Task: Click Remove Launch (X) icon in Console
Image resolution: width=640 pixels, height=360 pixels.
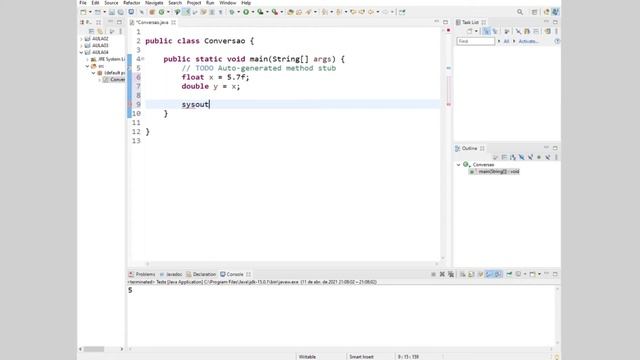Action: (x=442, y=274)
